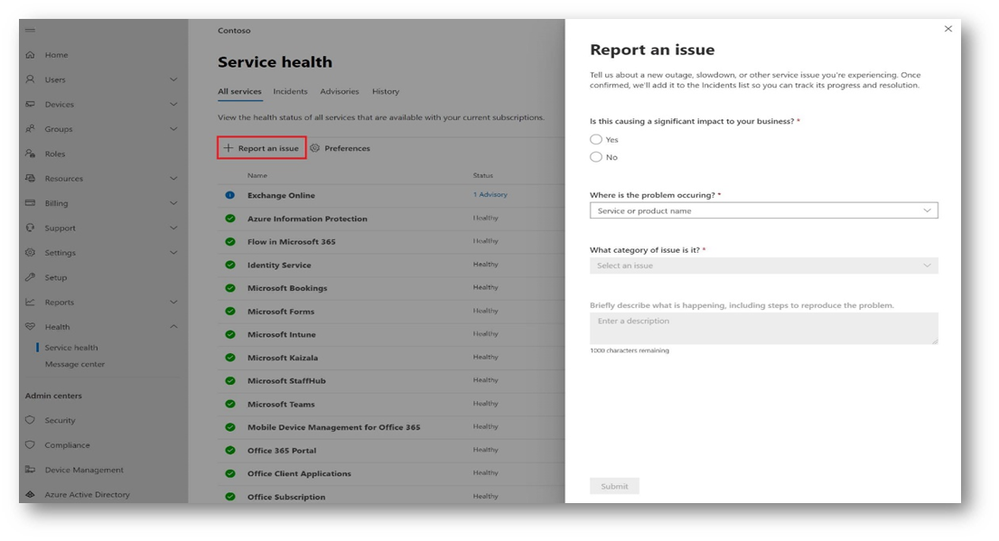The image size is (999, 541).
Task: Expand the Billing menu chevron
Action: point(173,203)
